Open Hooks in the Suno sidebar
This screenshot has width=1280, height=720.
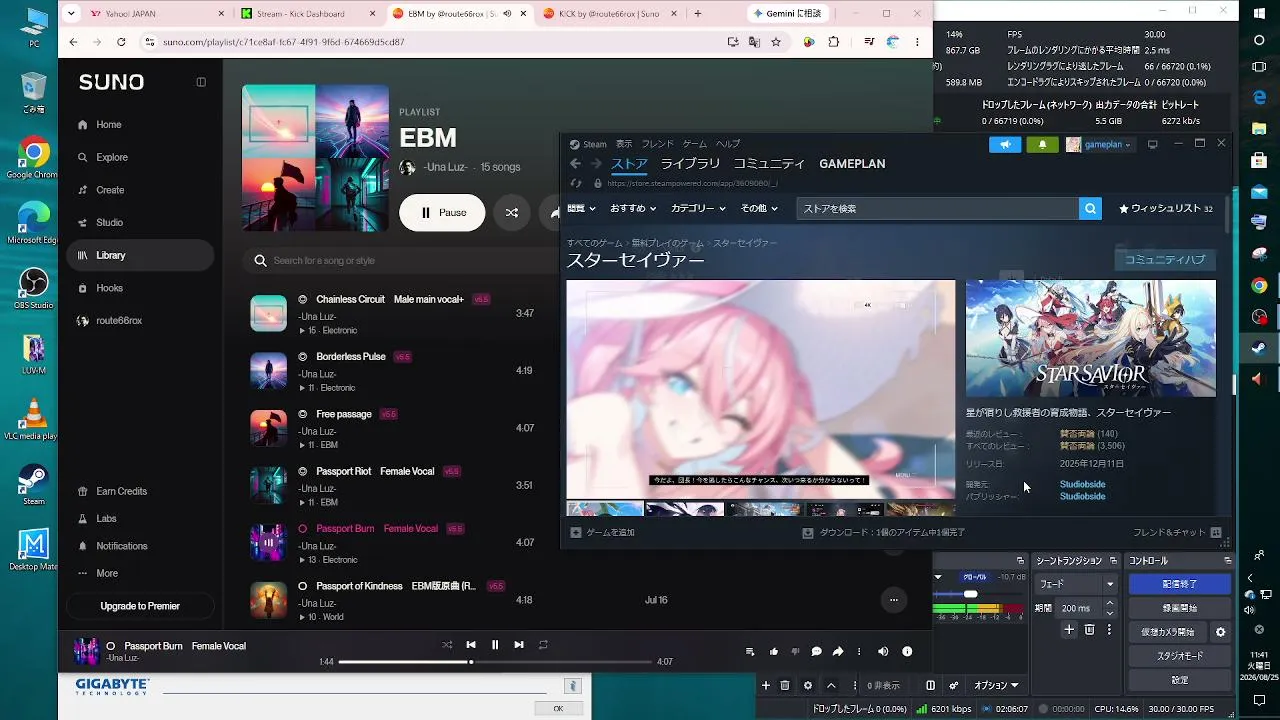click(110, 288)
